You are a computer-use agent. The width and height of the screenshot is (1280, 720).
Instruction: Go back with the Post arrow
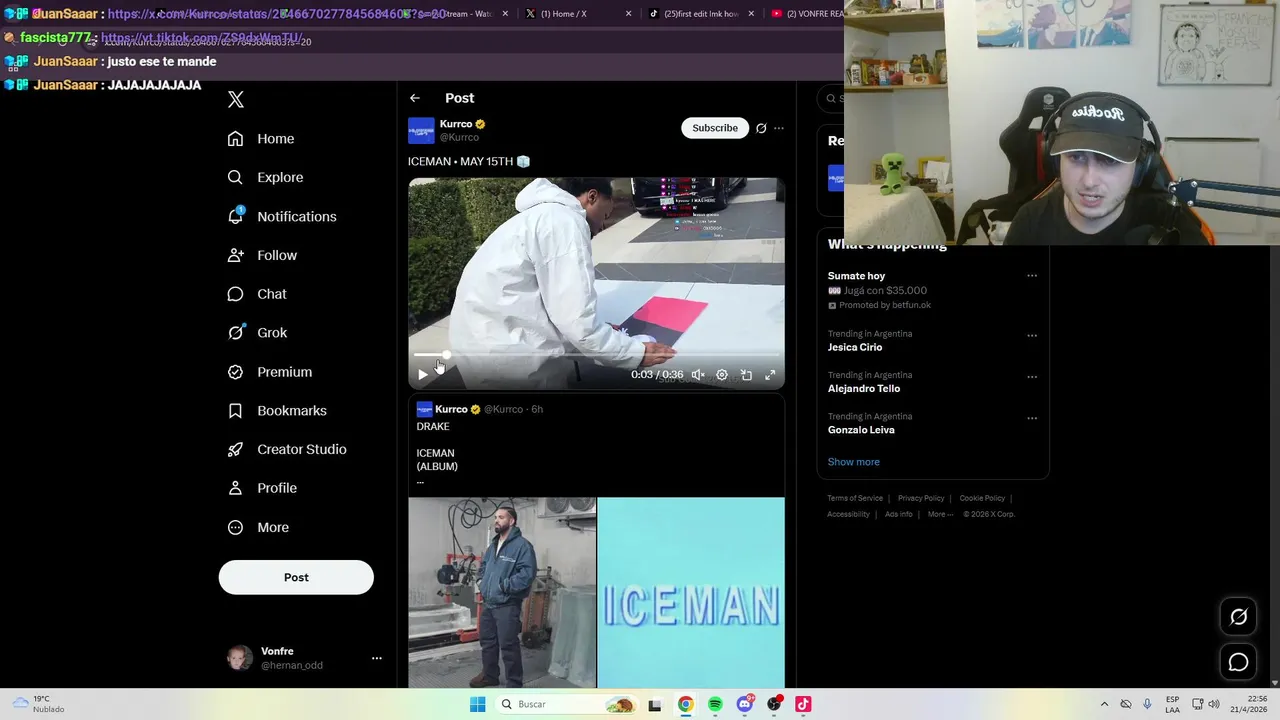(415, 98)
